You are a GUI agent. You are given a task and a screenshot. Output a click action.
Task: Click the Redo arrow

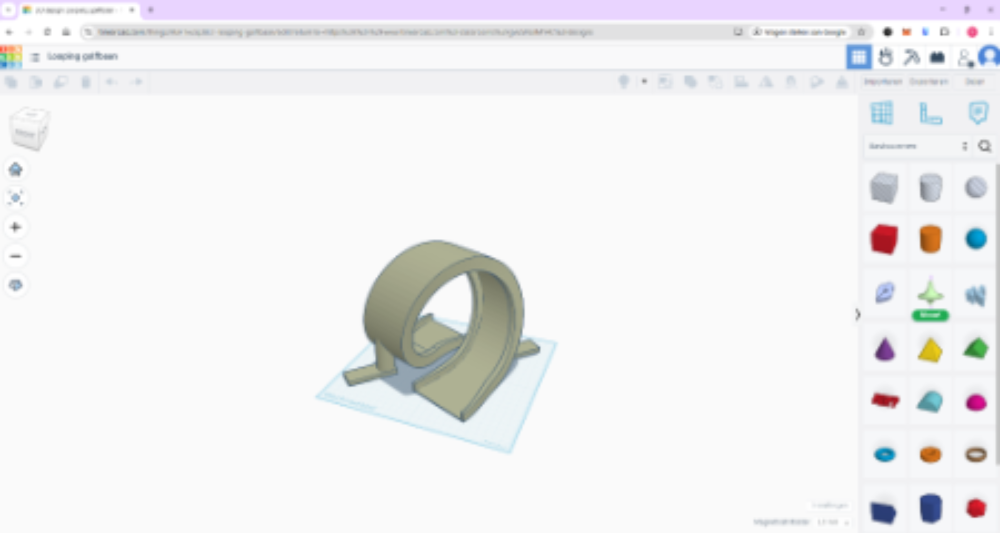136,82
